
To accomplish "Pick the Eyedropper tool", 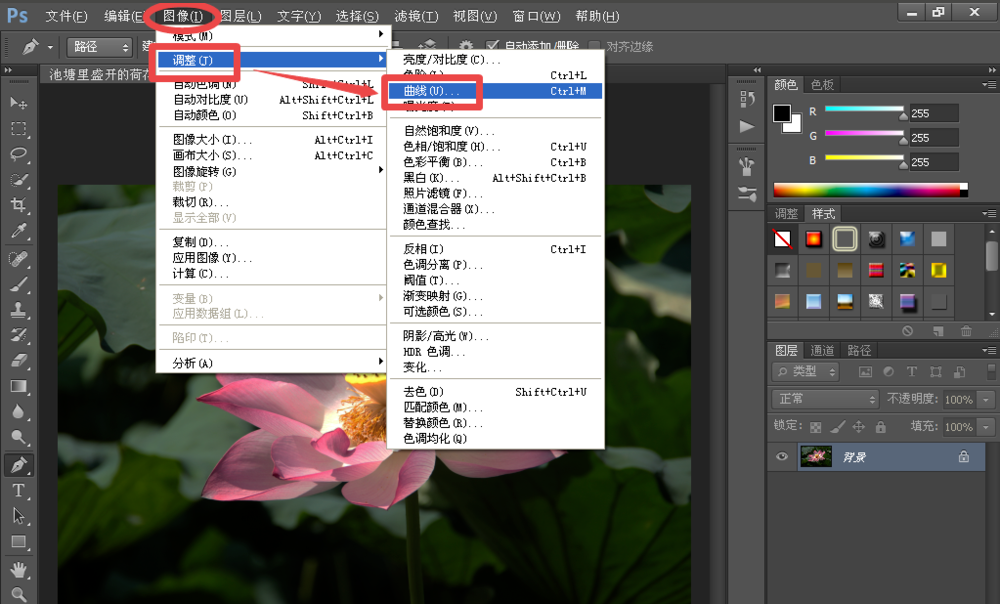I will [x=18, y=231].
